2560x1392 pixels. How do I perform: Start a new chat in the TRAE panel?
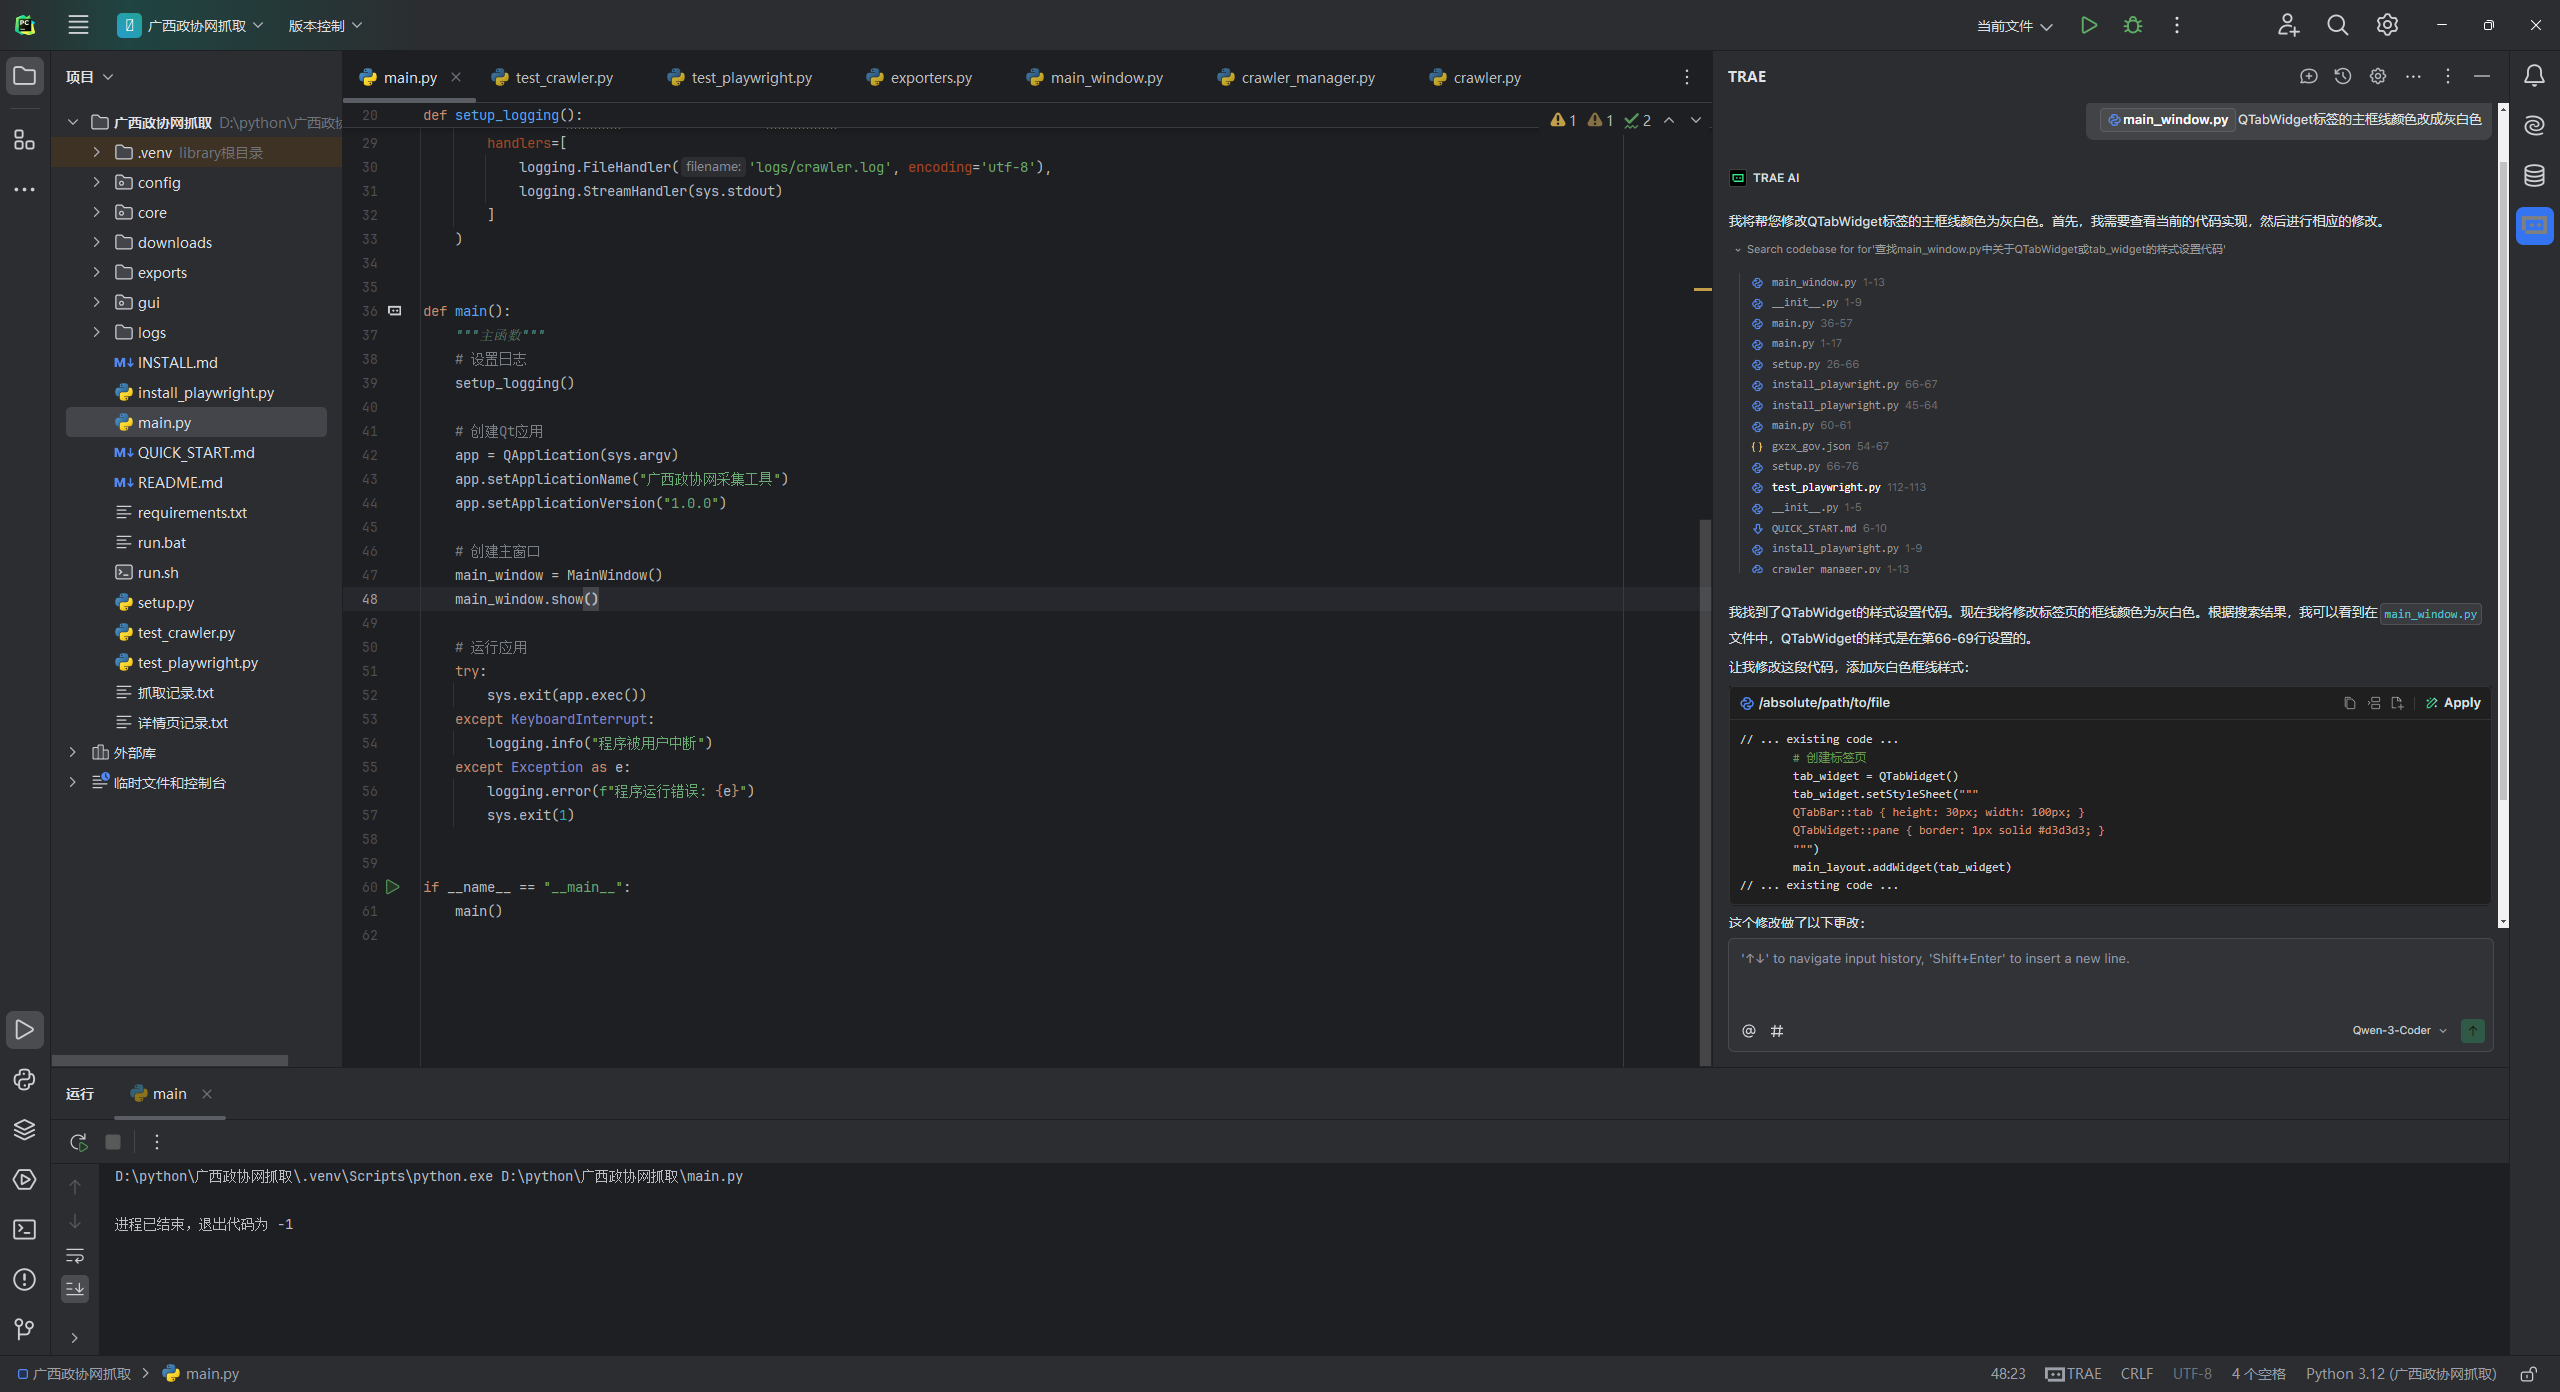tap(2309, 76)
